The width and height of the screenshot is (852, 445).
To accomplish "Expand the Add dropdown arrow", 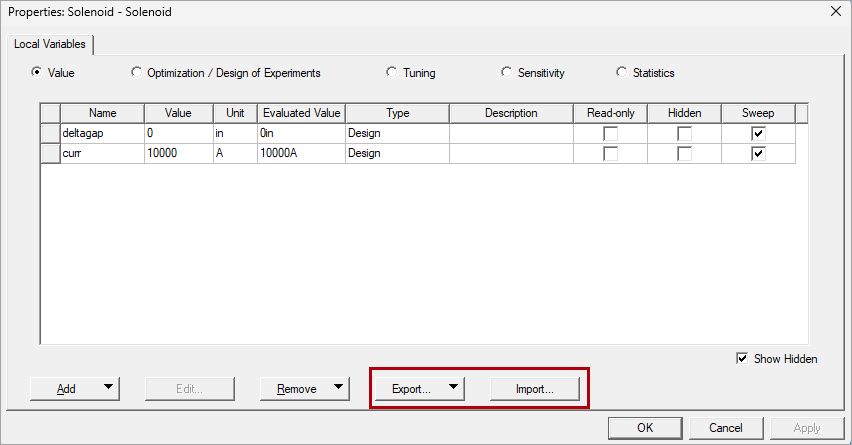I will [x=109, y=387].
